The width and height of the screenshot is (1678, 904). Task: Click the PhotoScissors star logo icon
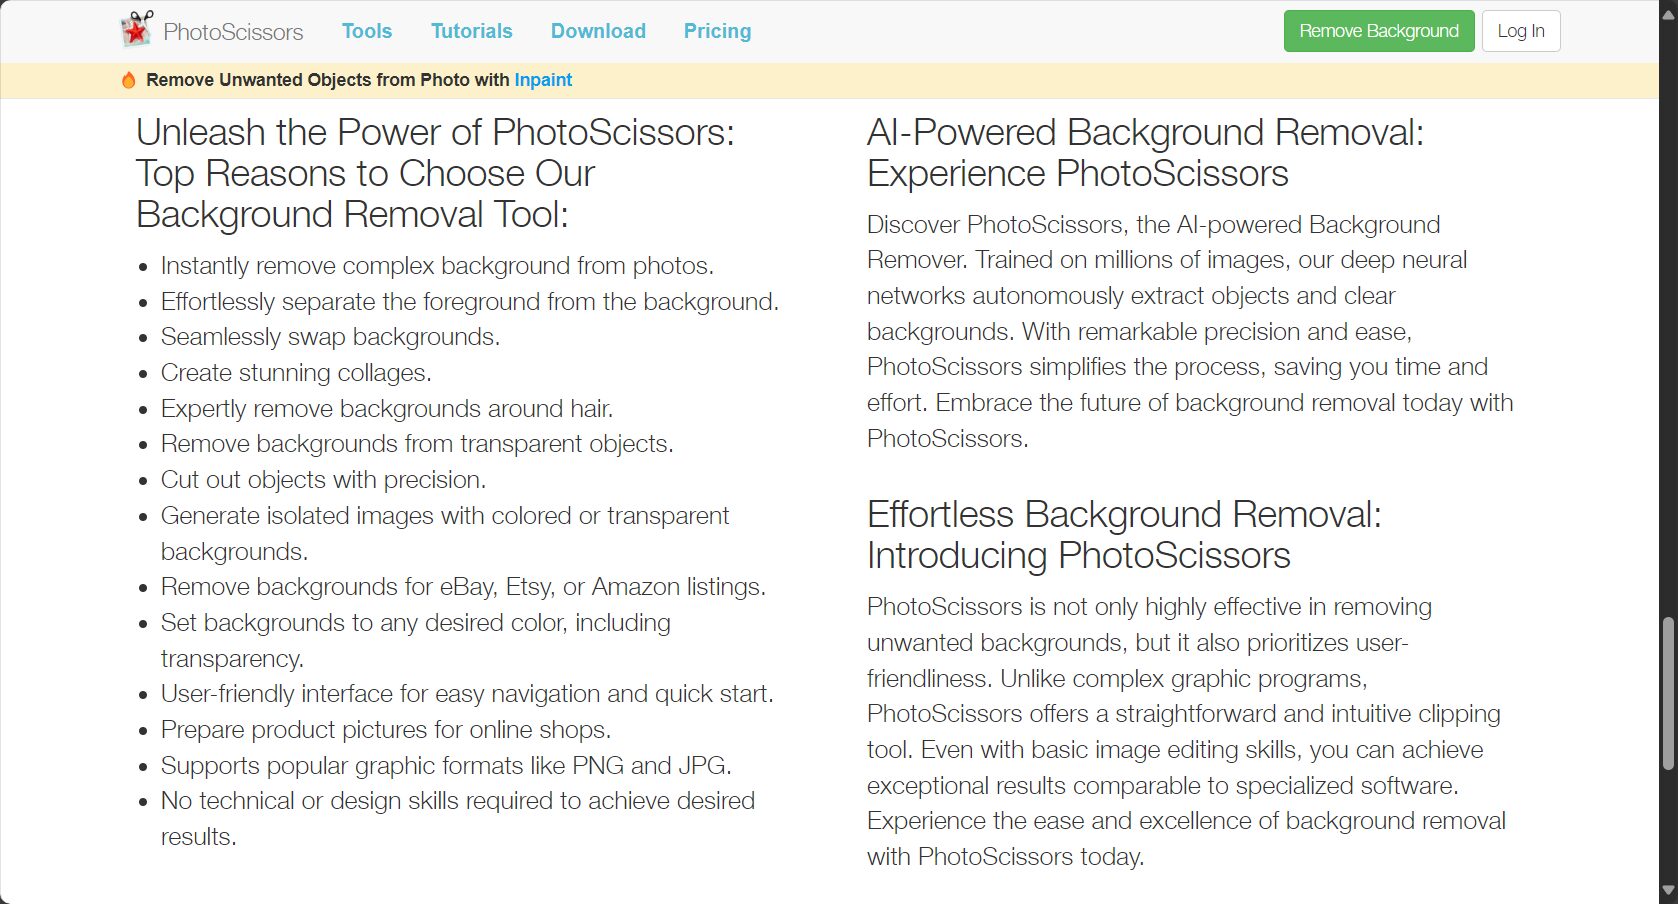click(137, 30)
